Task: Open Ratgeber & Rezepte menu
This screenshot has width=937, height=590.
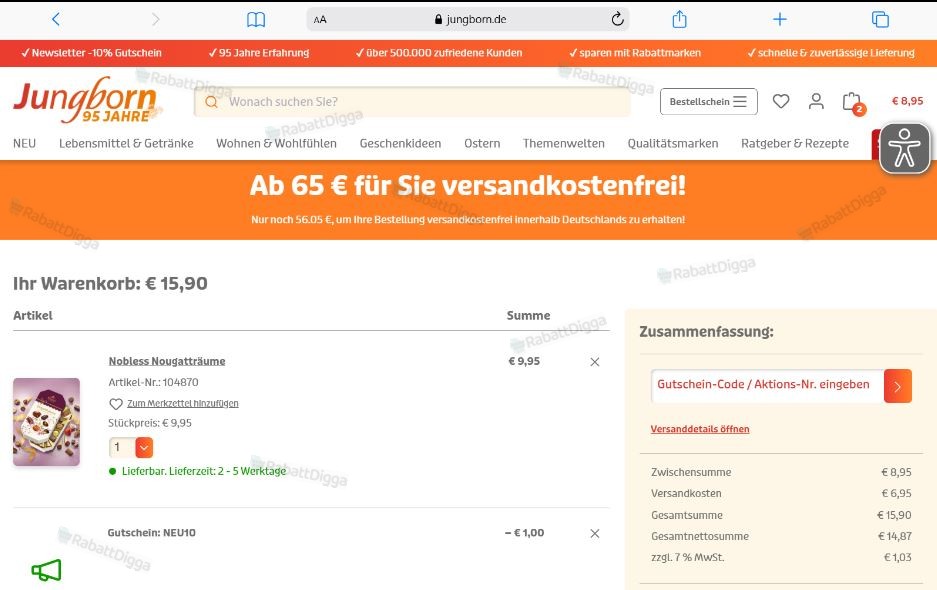Action: (x=795, y=143)
